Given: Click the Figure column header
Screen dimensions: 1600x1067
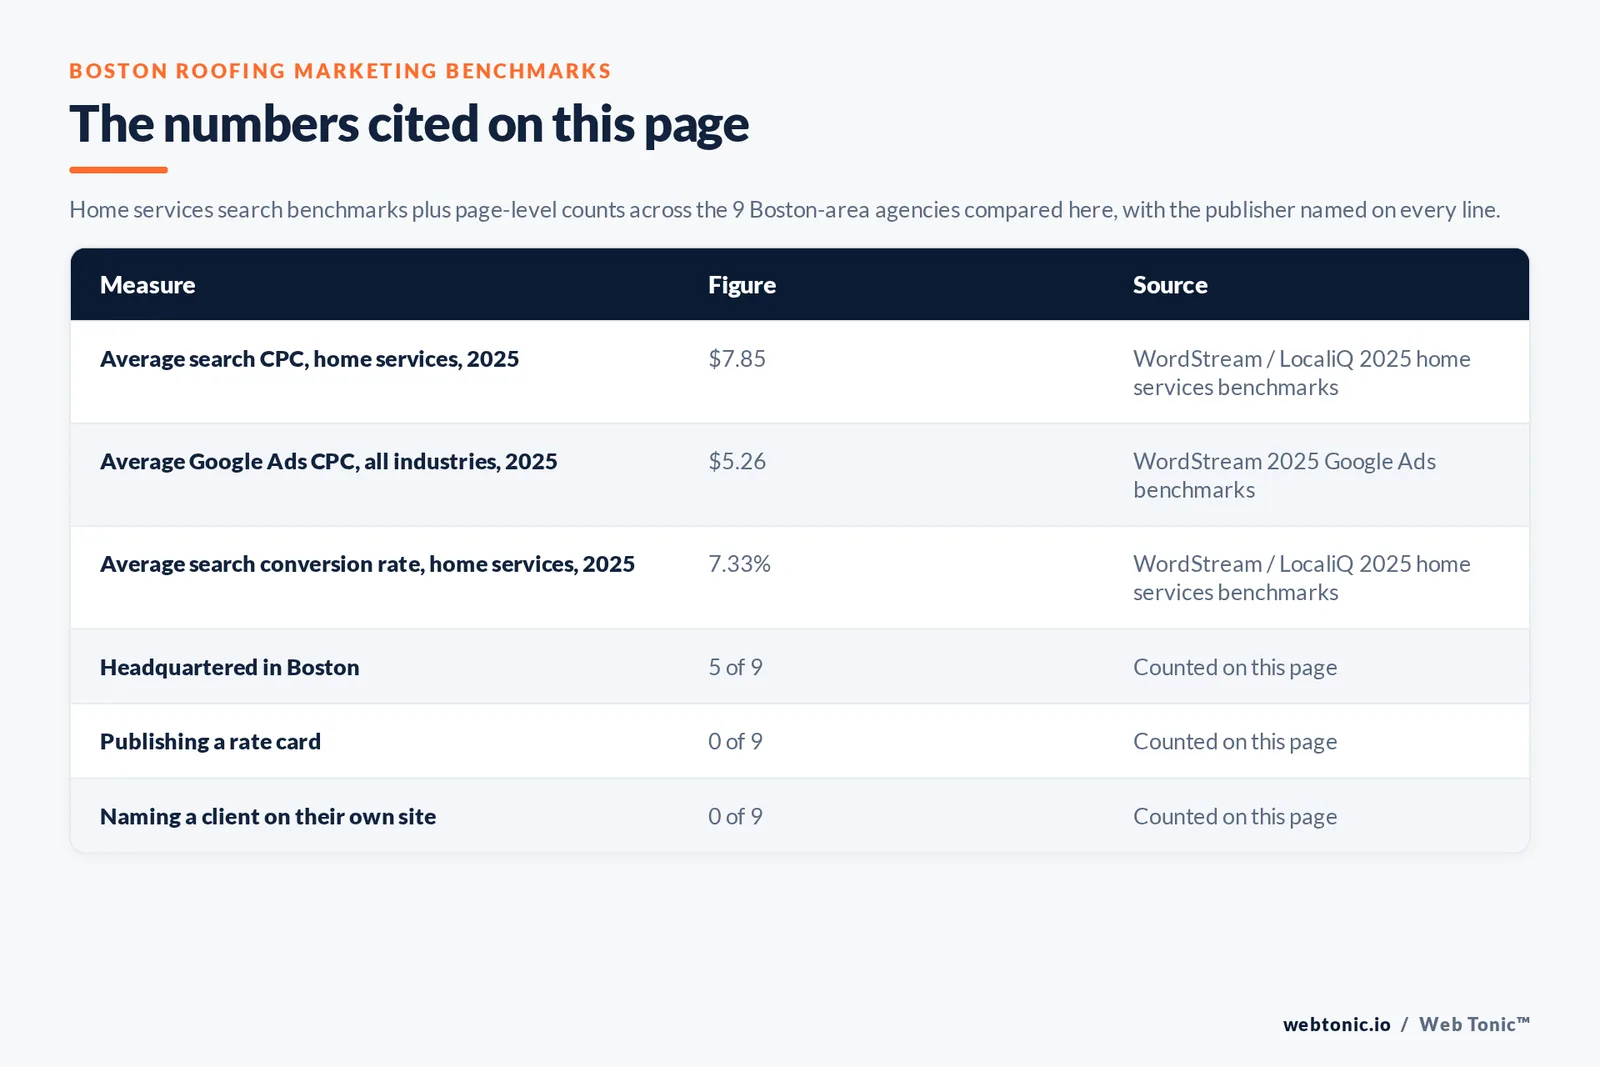Looking at the screenshot, I should 742,285.
